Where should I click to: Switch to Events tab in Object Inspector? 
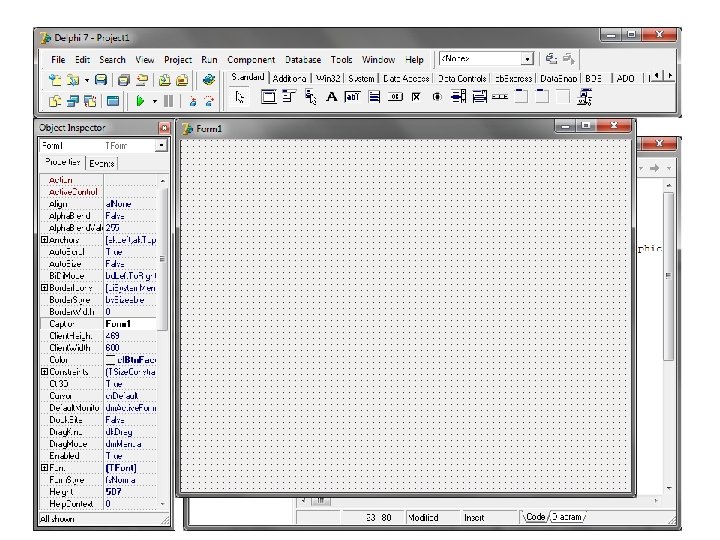click(x=101, y=163)
